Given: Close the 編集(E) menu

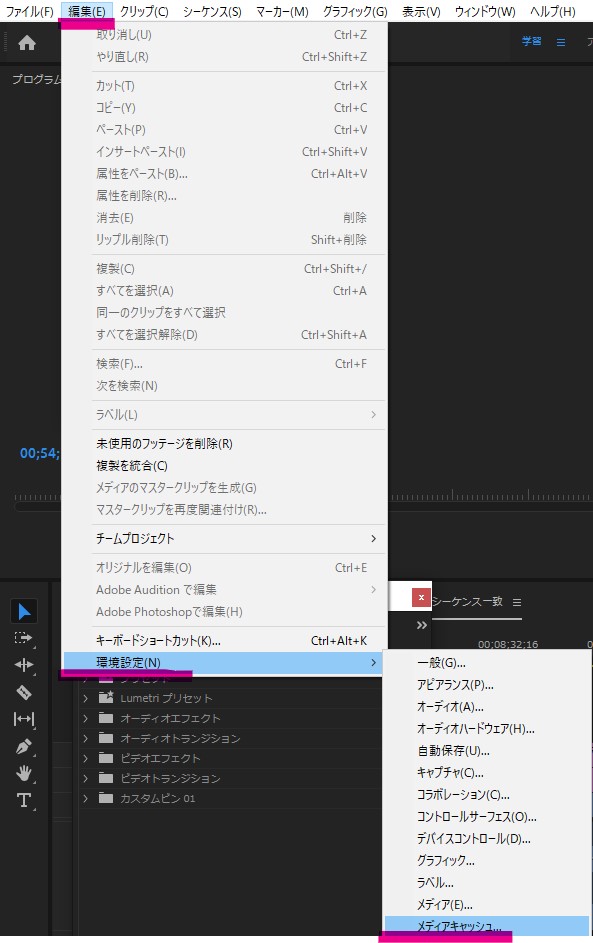Looking at the screenshot, I should [x=87, y=11].
